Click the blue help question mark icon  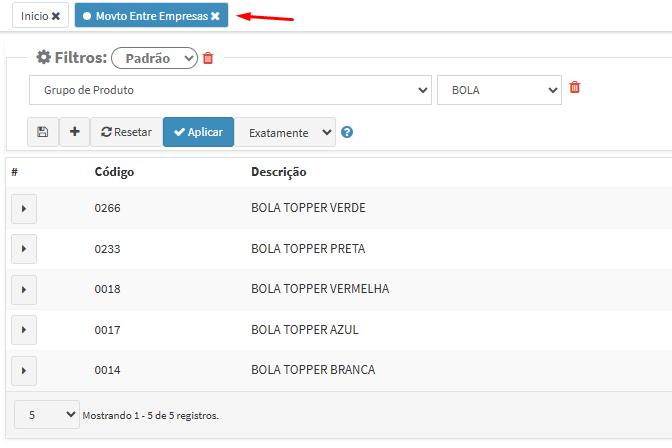pyautogui.click(x=347, y=132)
